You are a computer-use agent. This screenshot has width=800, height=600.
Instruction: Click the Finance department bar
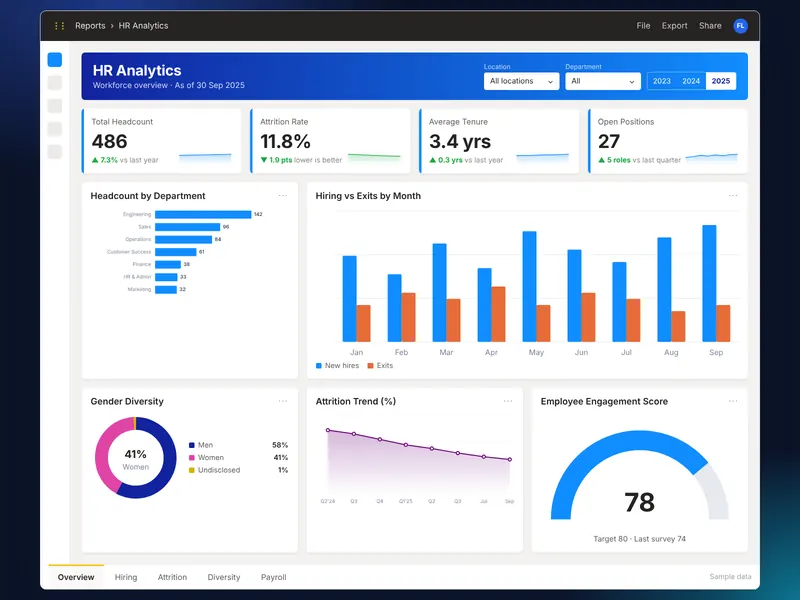pyautogui.click(x=168, y=264)
